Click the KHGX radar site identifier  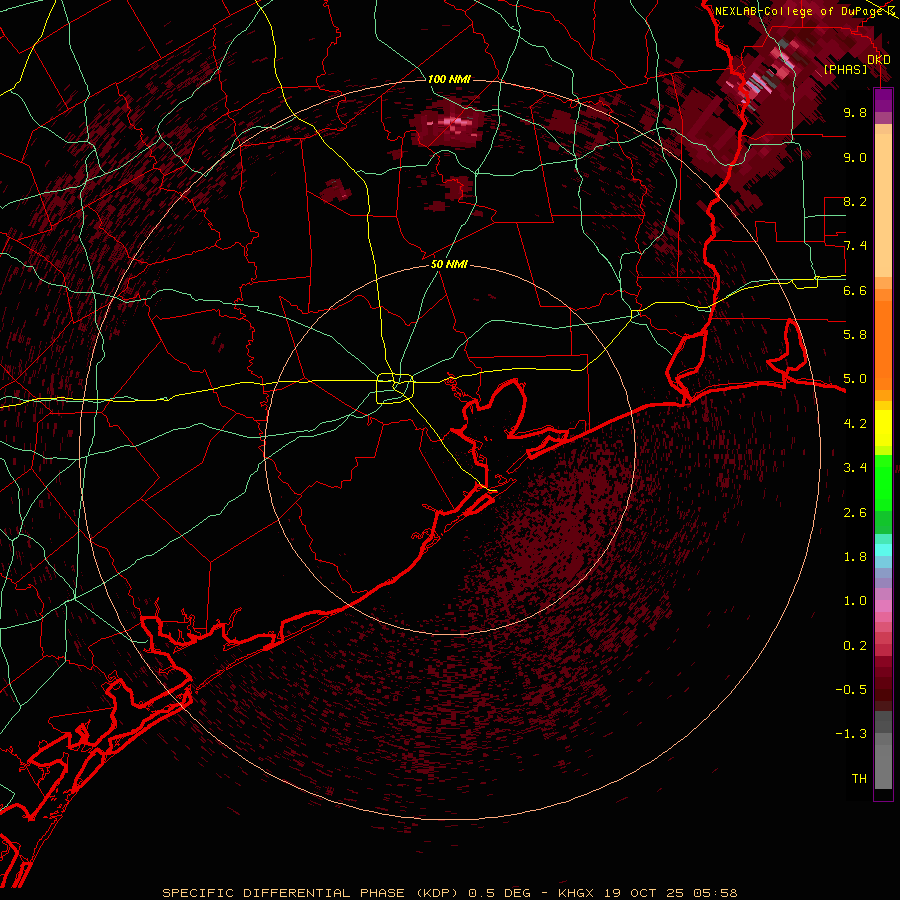point(577,893)
